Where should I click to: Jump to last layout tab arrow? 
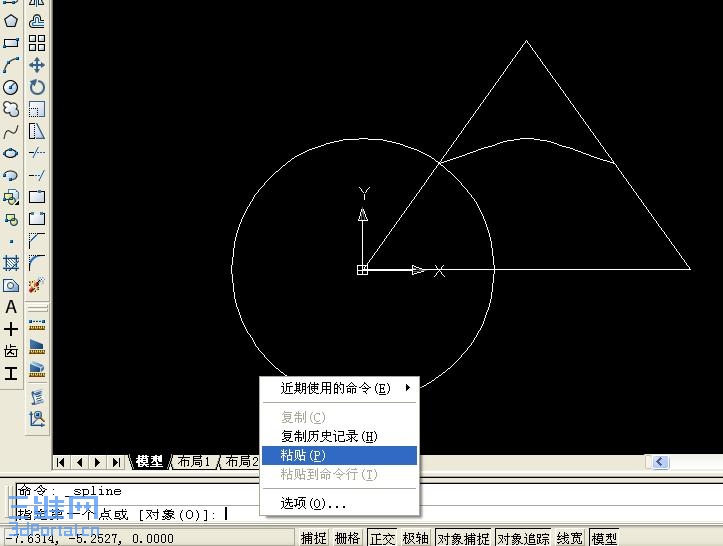116,462
